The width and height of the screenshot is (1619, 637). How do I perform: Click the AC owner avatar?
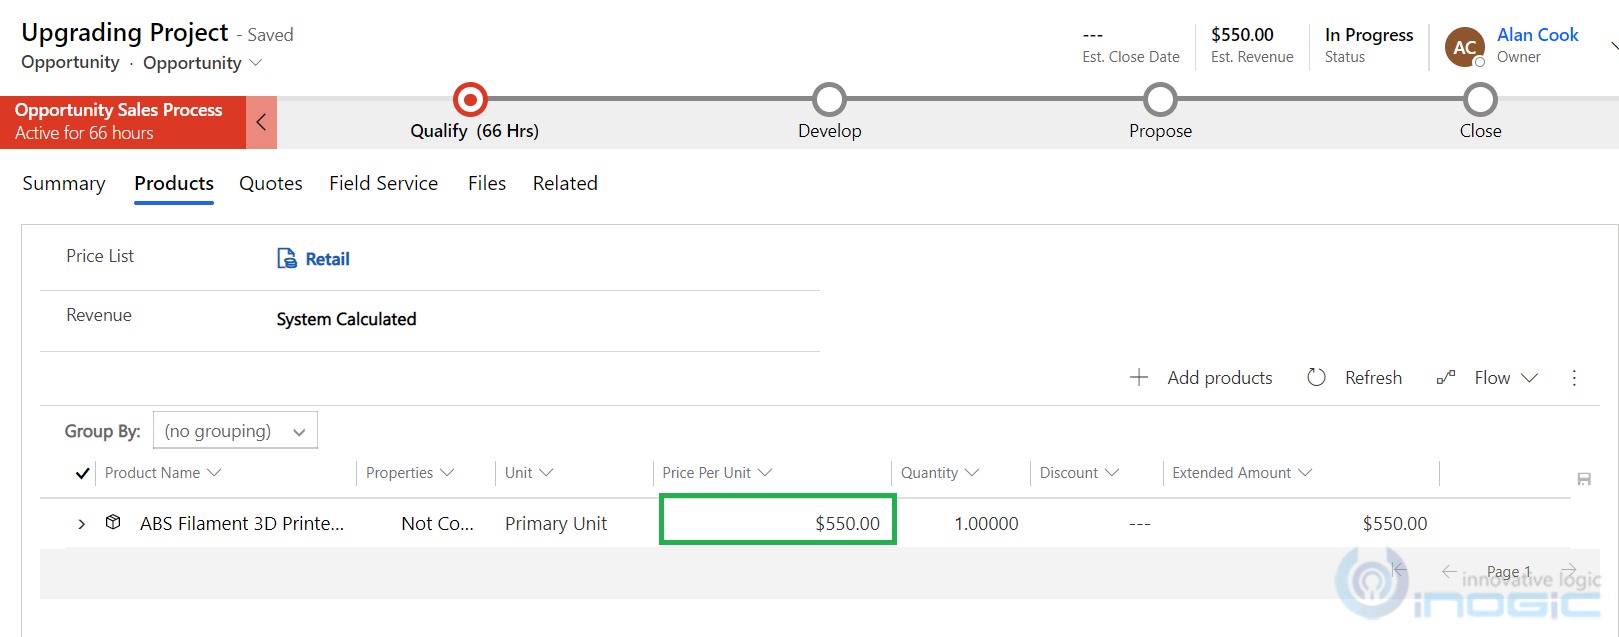click(x=1465, y=47)
